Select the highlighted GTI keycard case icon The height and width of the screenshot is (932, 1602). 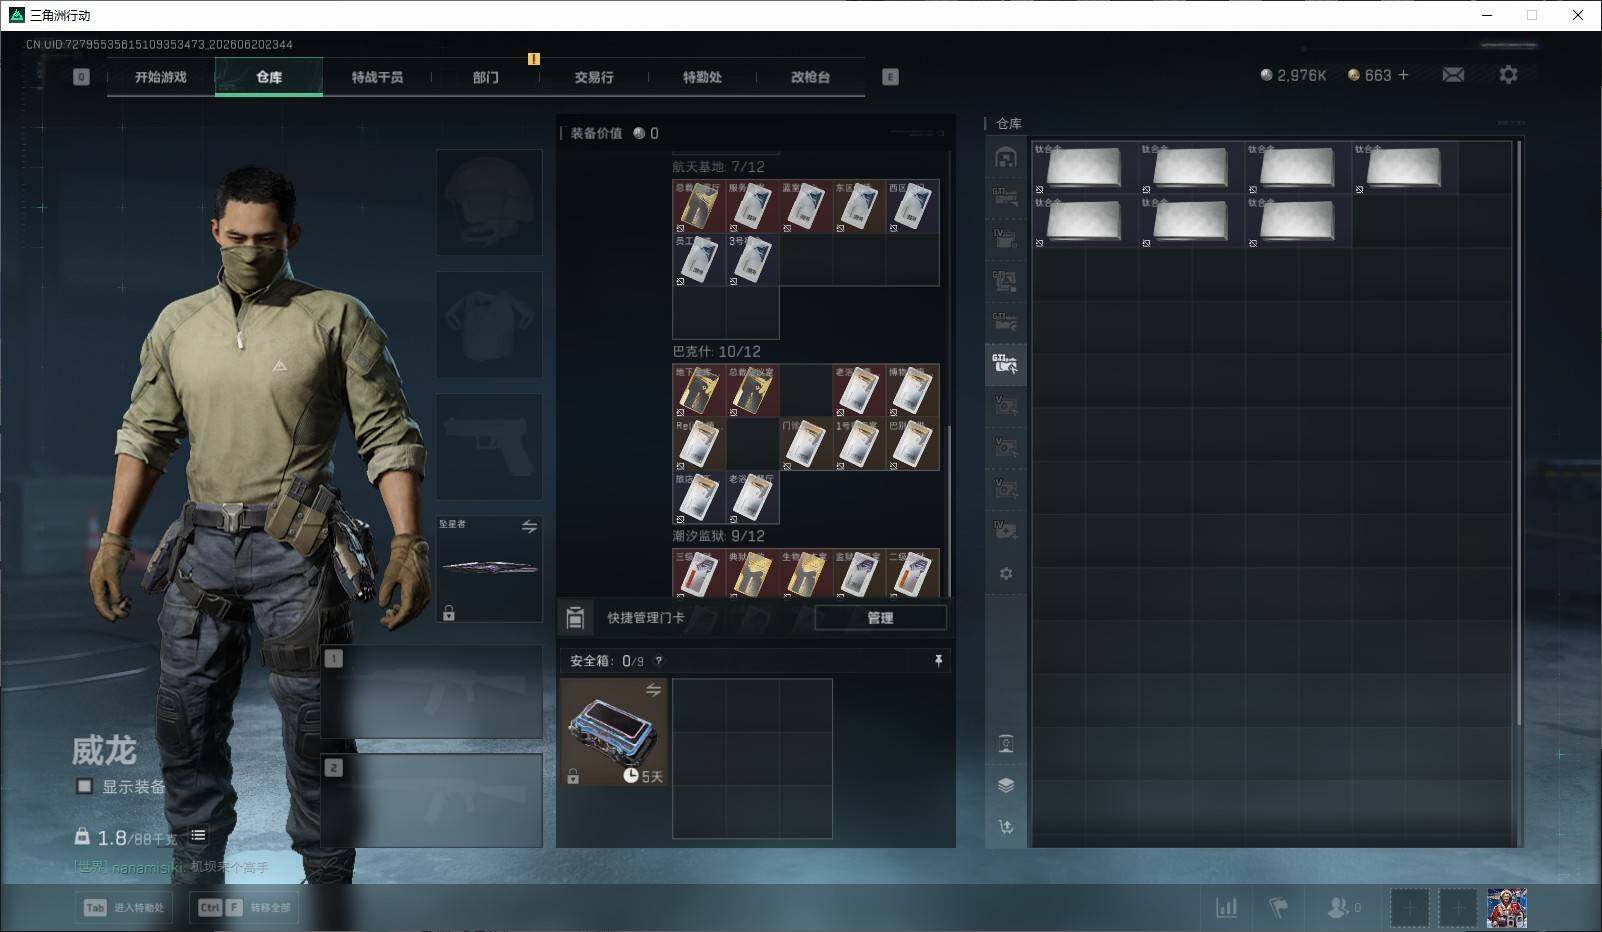coord(1006,364)
